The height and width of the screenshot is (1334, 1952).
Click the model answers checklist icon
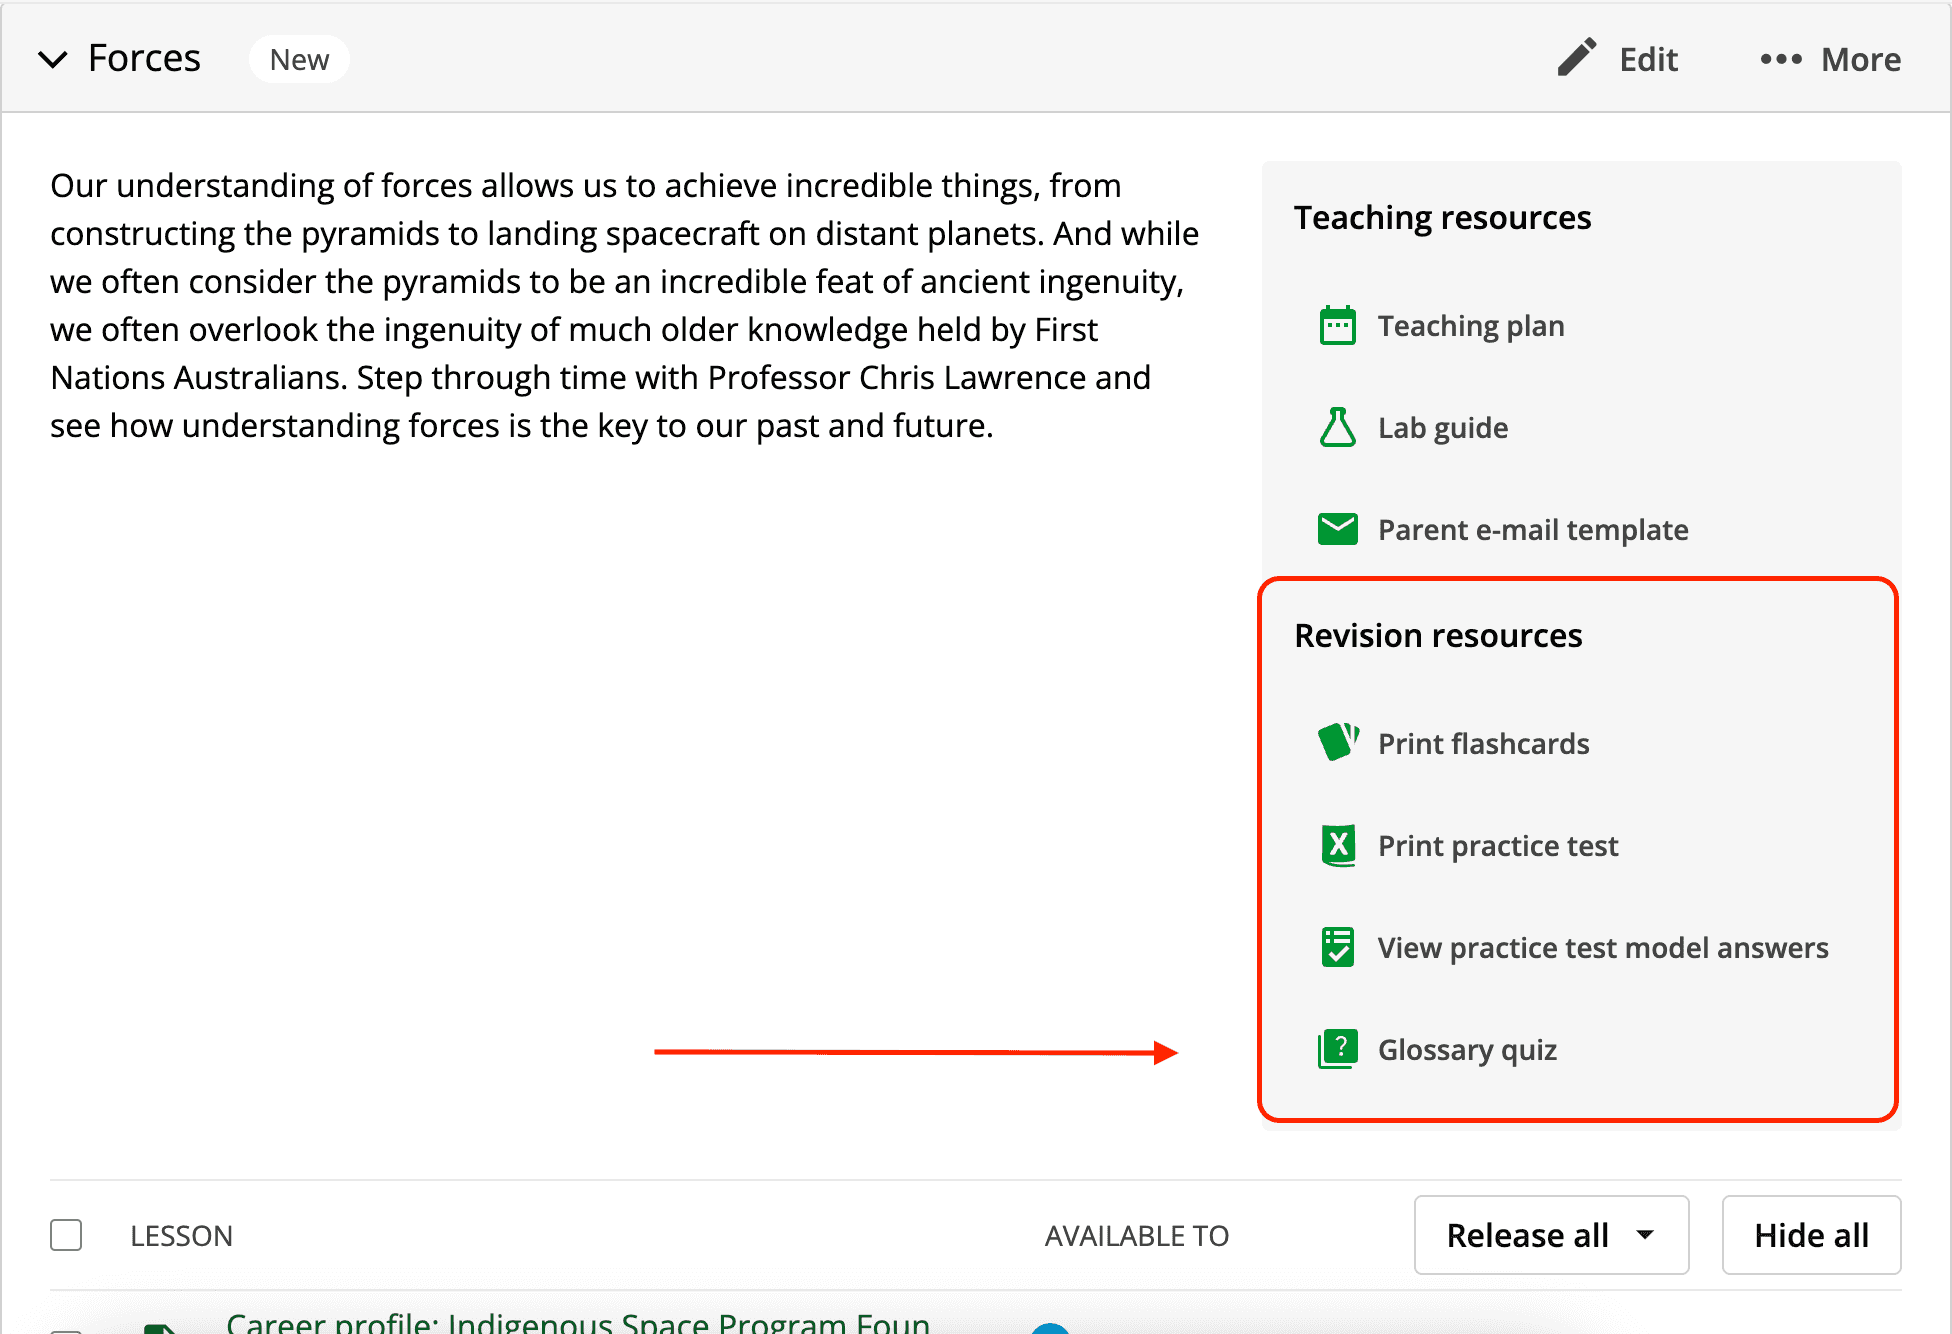(1337, 947)
